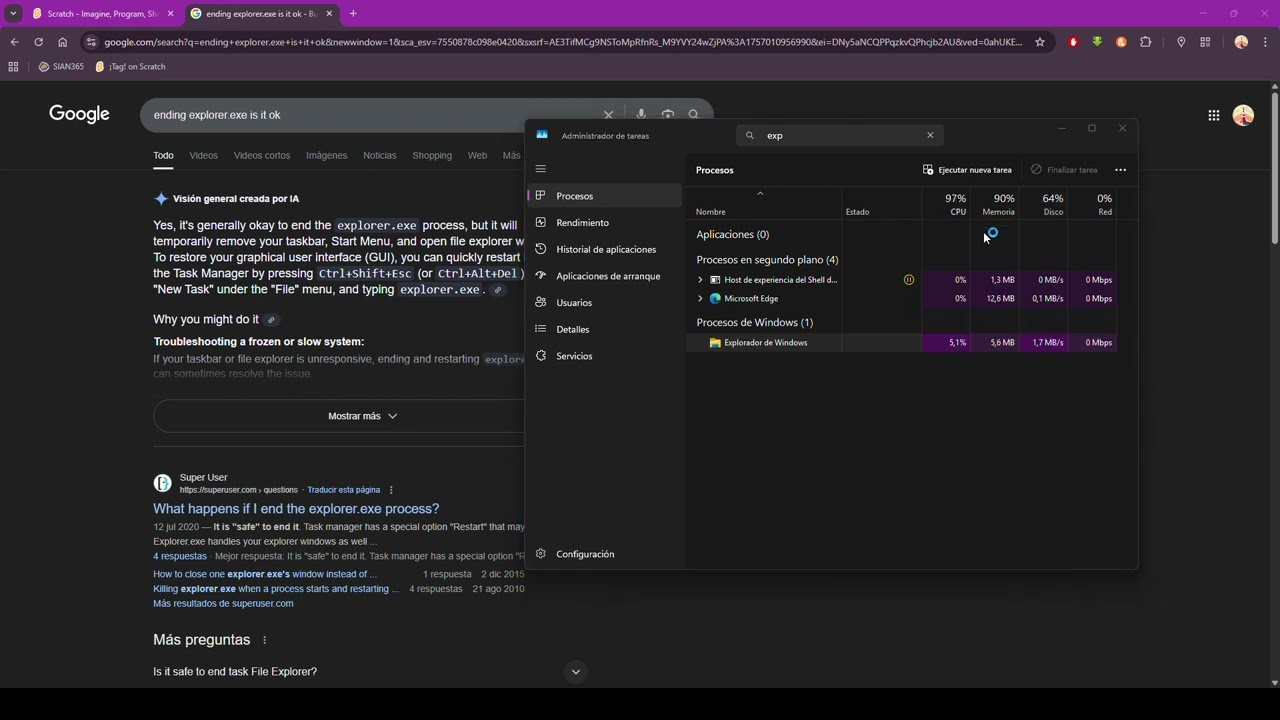Image resolution: width=1280 pixels, height=720 pixels.
Task: Open the Google apps grid
Action: [1213, 115]
